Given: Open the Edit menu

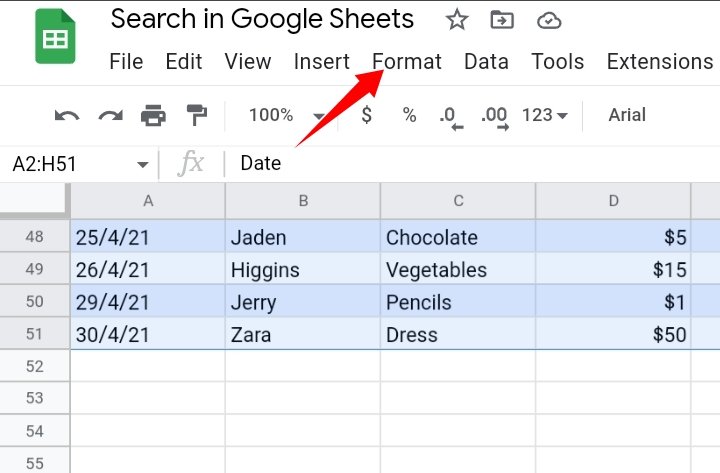Looking at the screenshot, I should tap(184, 62).
